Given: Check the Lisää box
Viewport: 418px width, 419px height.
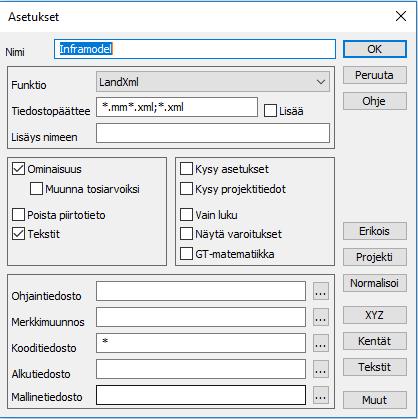Looking at the screenshot, I should (270, 111).
